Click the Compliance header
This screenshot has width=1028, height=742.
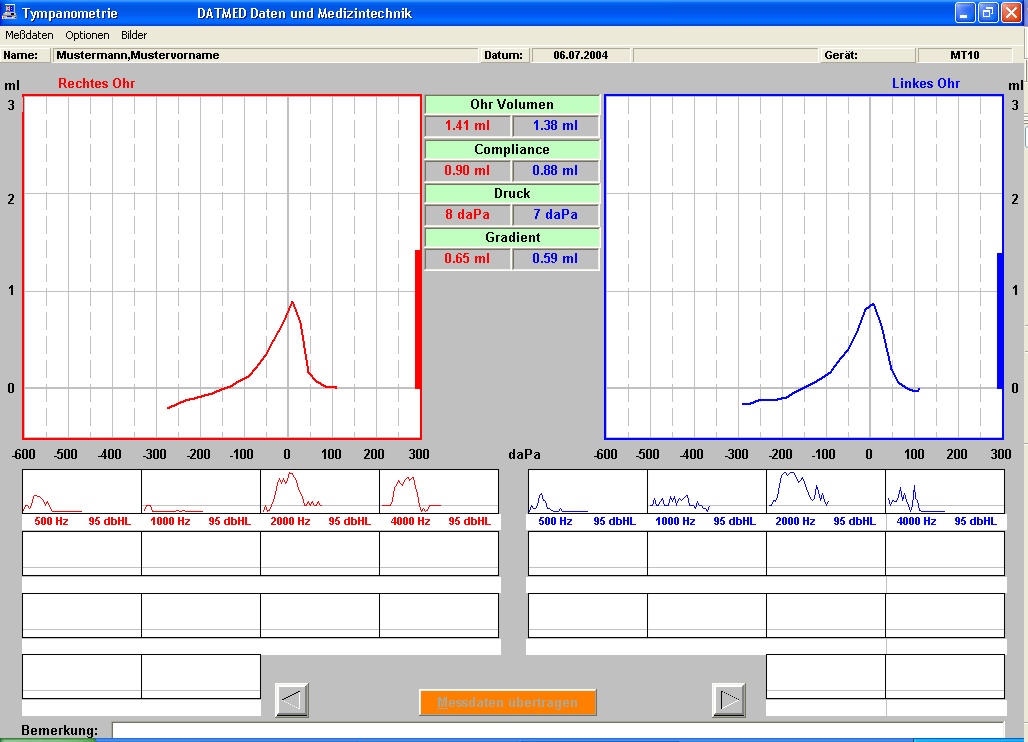tap(512, 149)
